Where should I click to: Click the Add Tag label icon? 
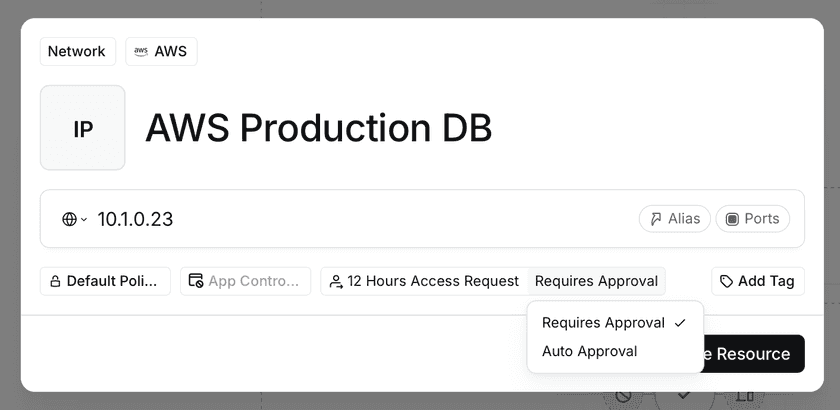coord(726,281)
